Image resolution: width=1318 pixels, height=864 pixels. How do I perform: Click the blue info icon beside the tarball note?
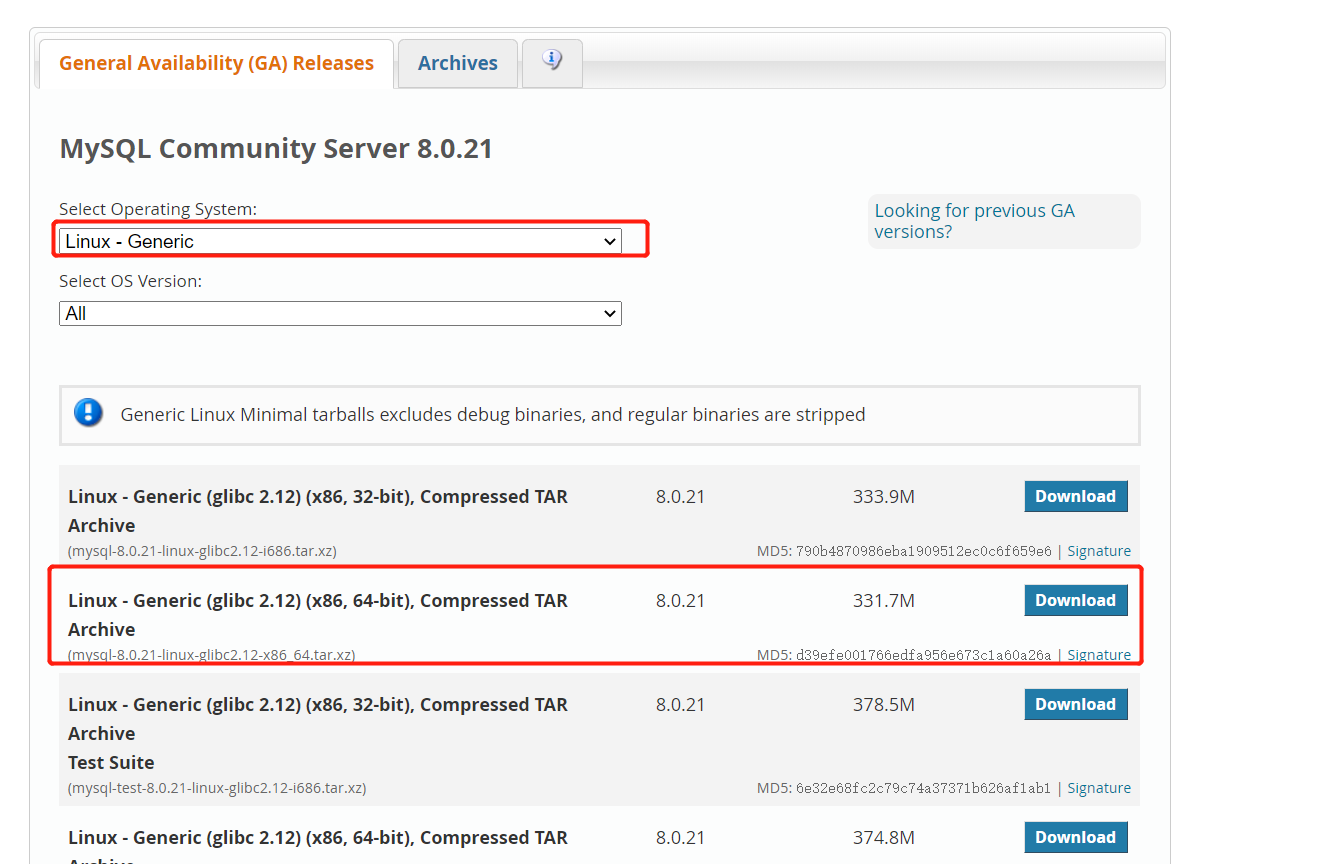[88, 412]
